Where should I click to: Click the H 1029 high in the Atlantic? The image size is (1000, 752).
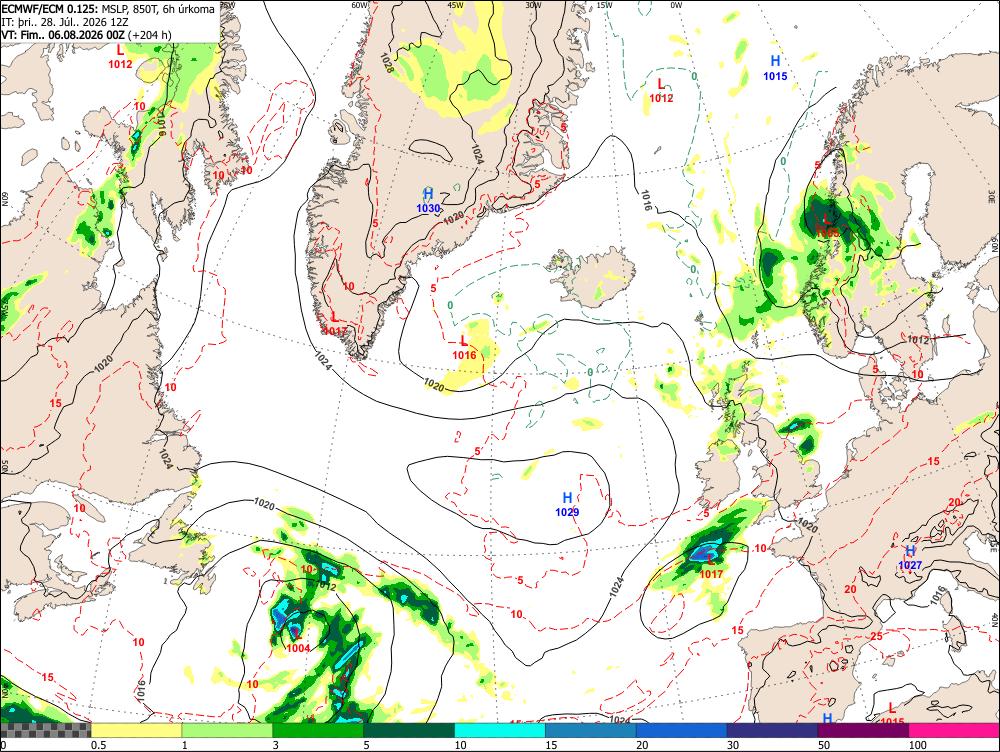tap(567, 504)
